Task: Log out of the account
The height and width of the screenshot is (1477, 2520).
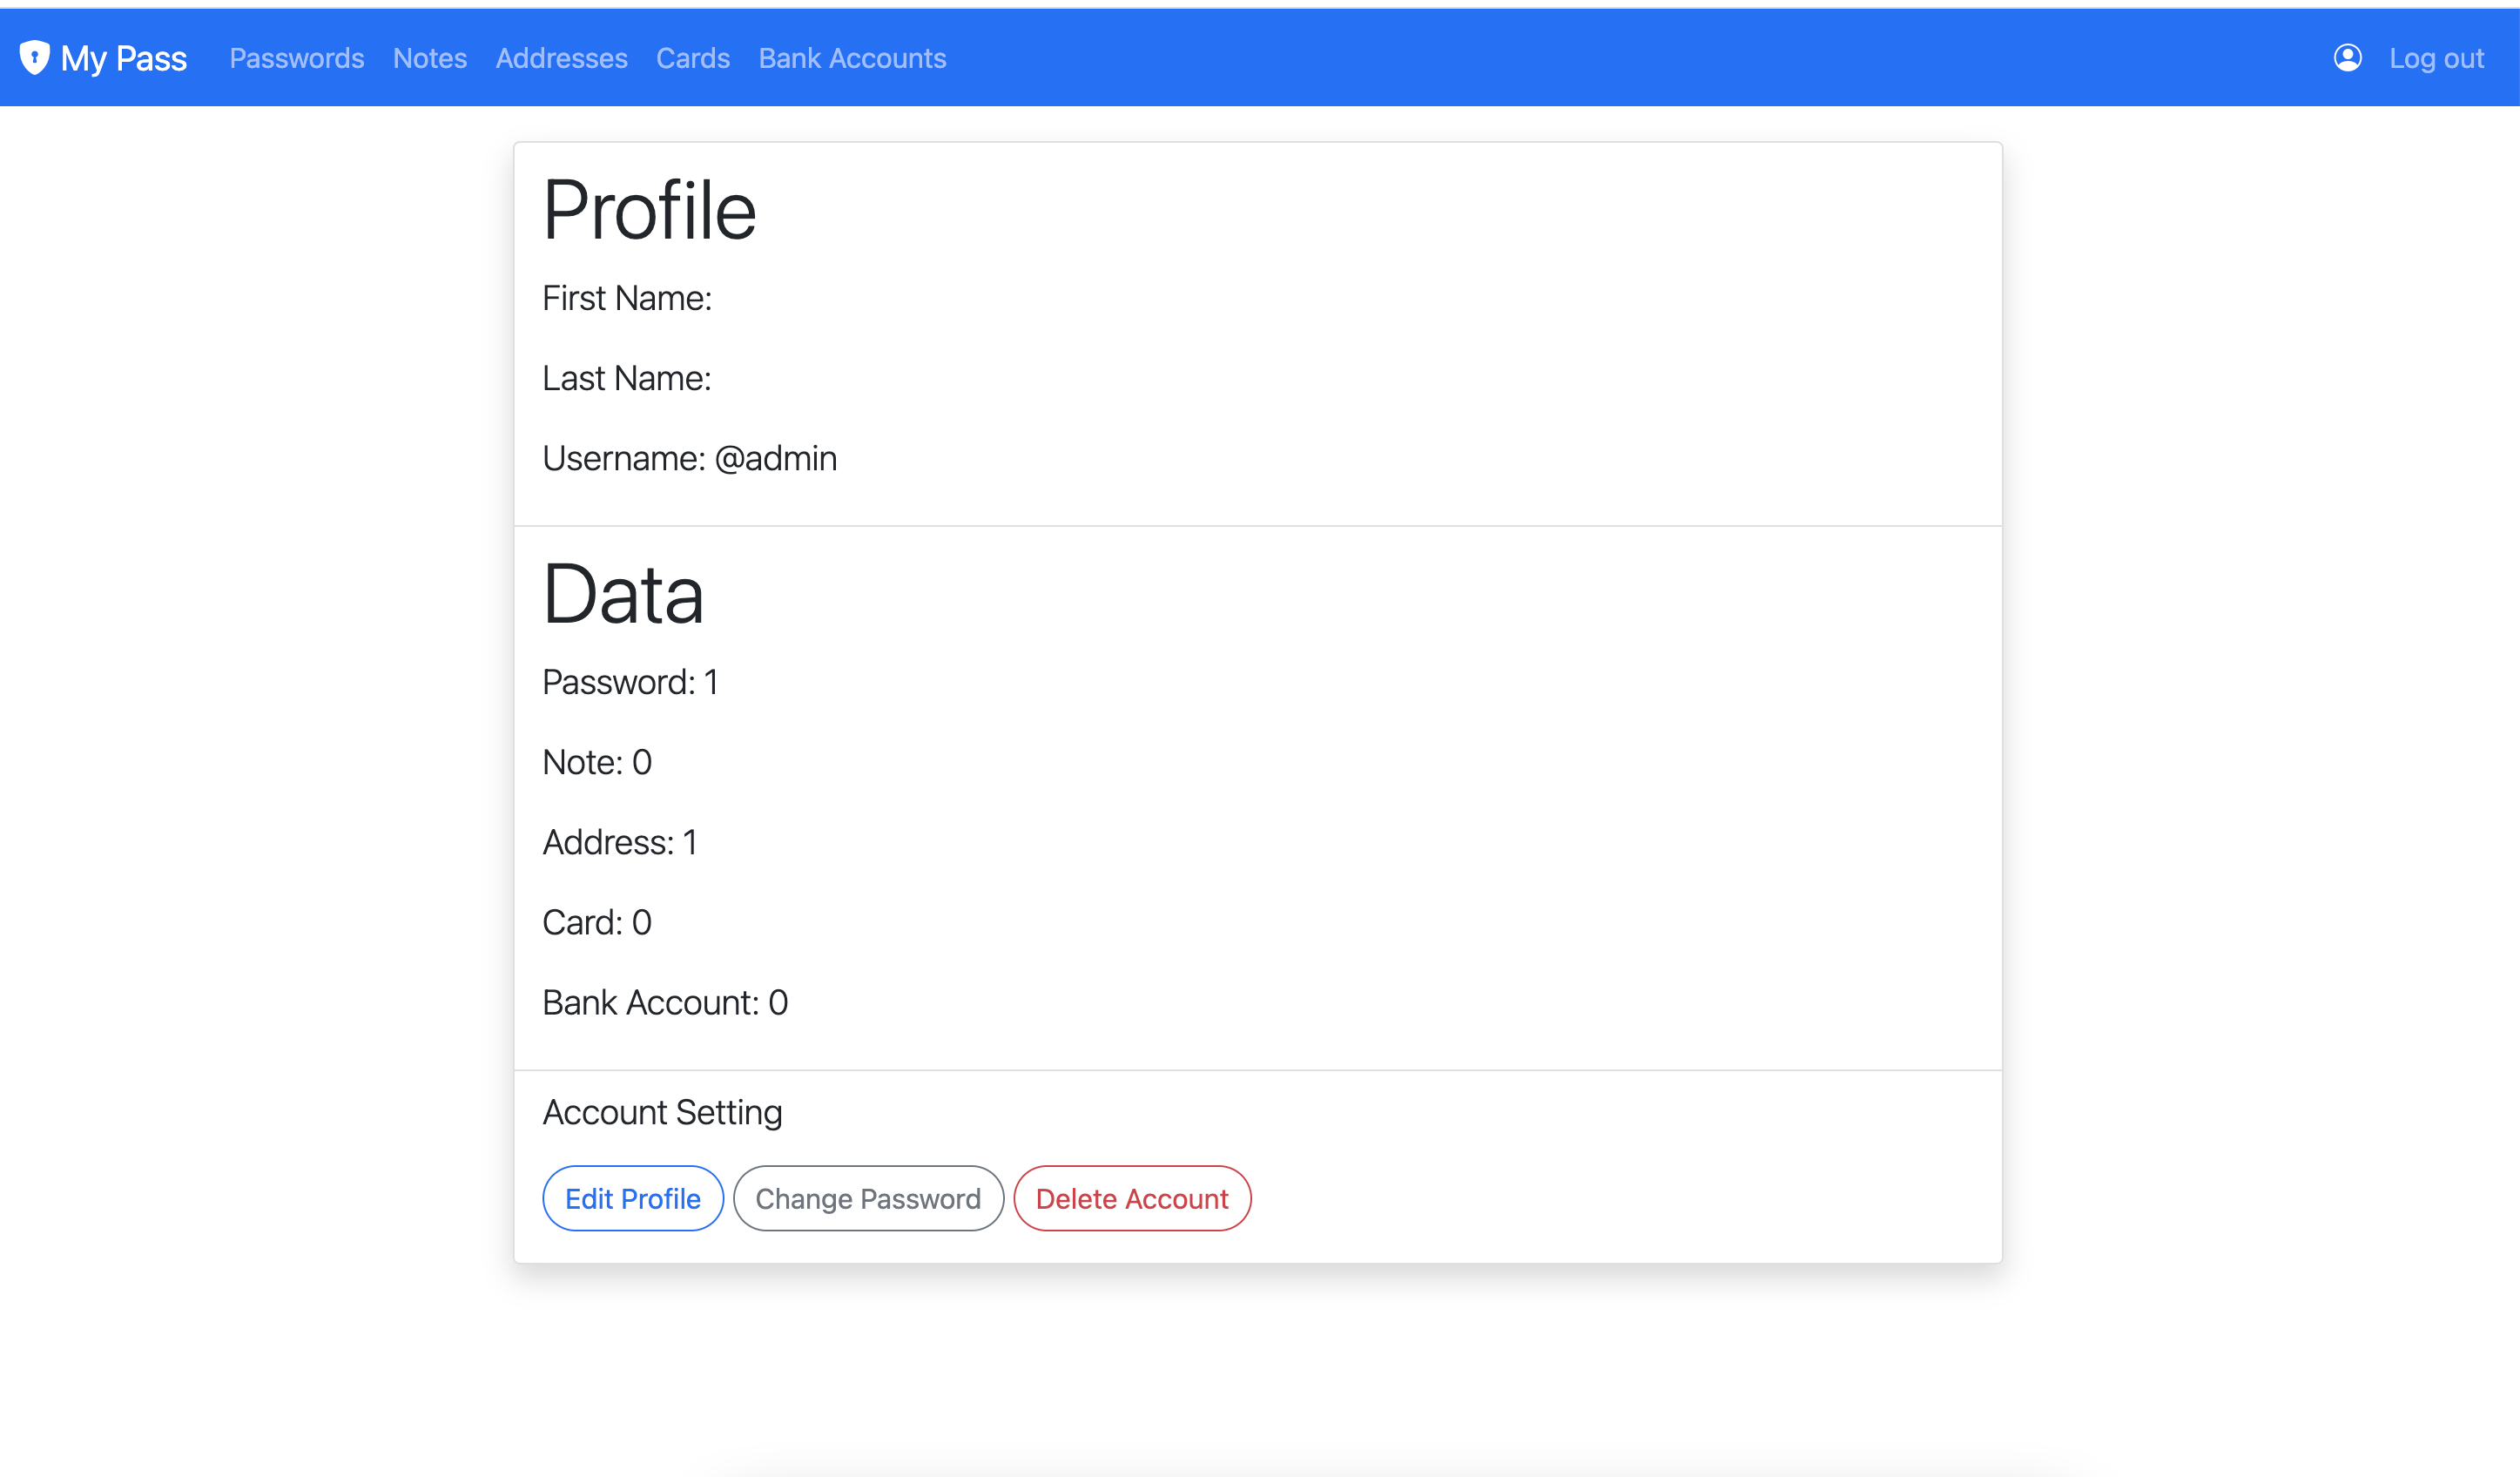Action: [x=2435, y=58]
